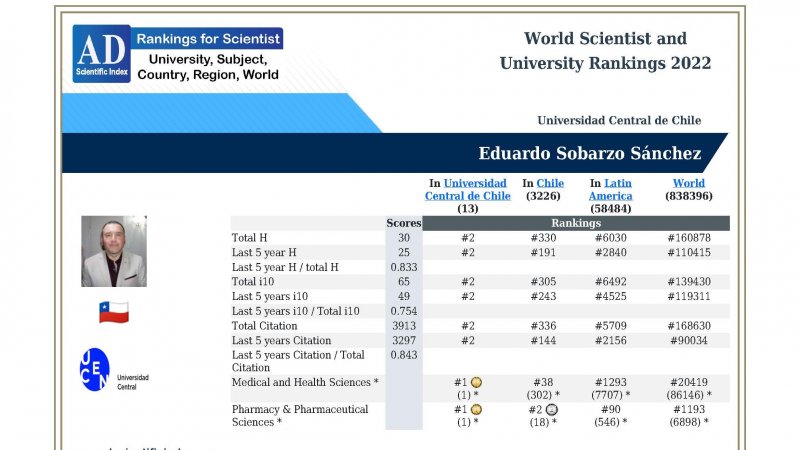Click the UCEN Universidad Central logo
The width and height of the screenshot is (800, 450).
(x=95, y=369)
